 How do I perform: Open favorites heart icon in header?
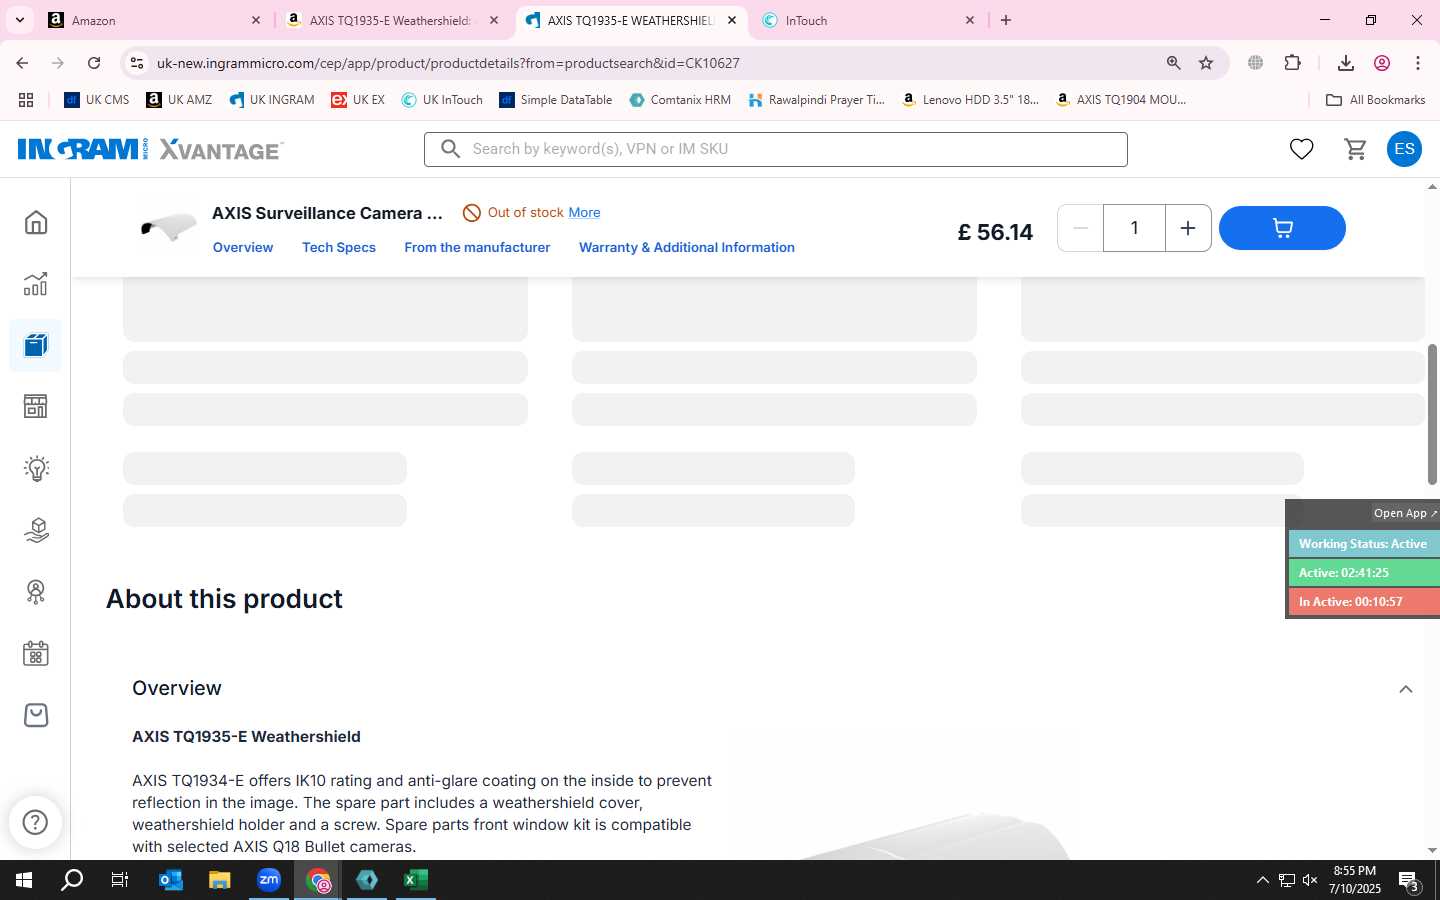(1301, 149)
